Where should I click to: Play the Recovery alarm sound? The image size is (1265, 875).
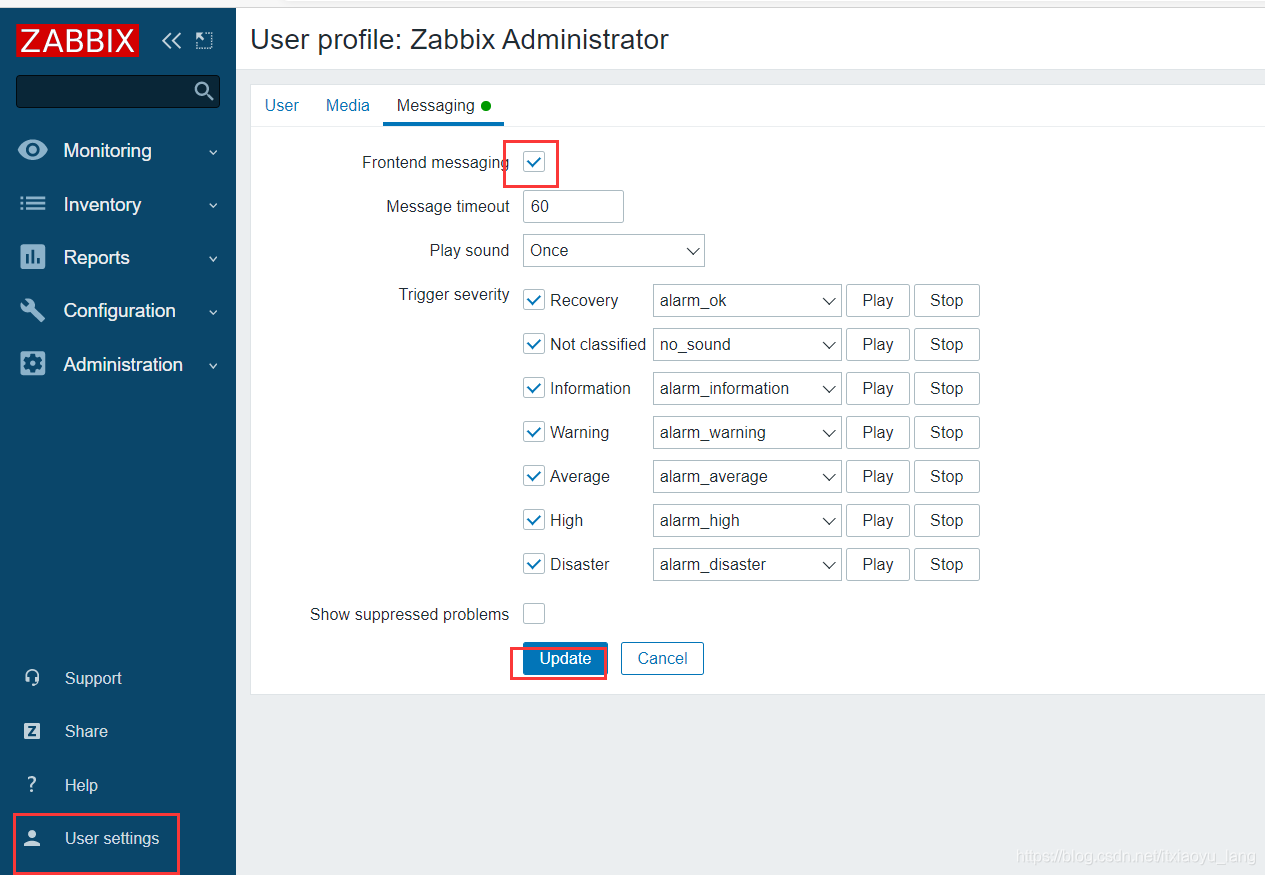(878, 300)
